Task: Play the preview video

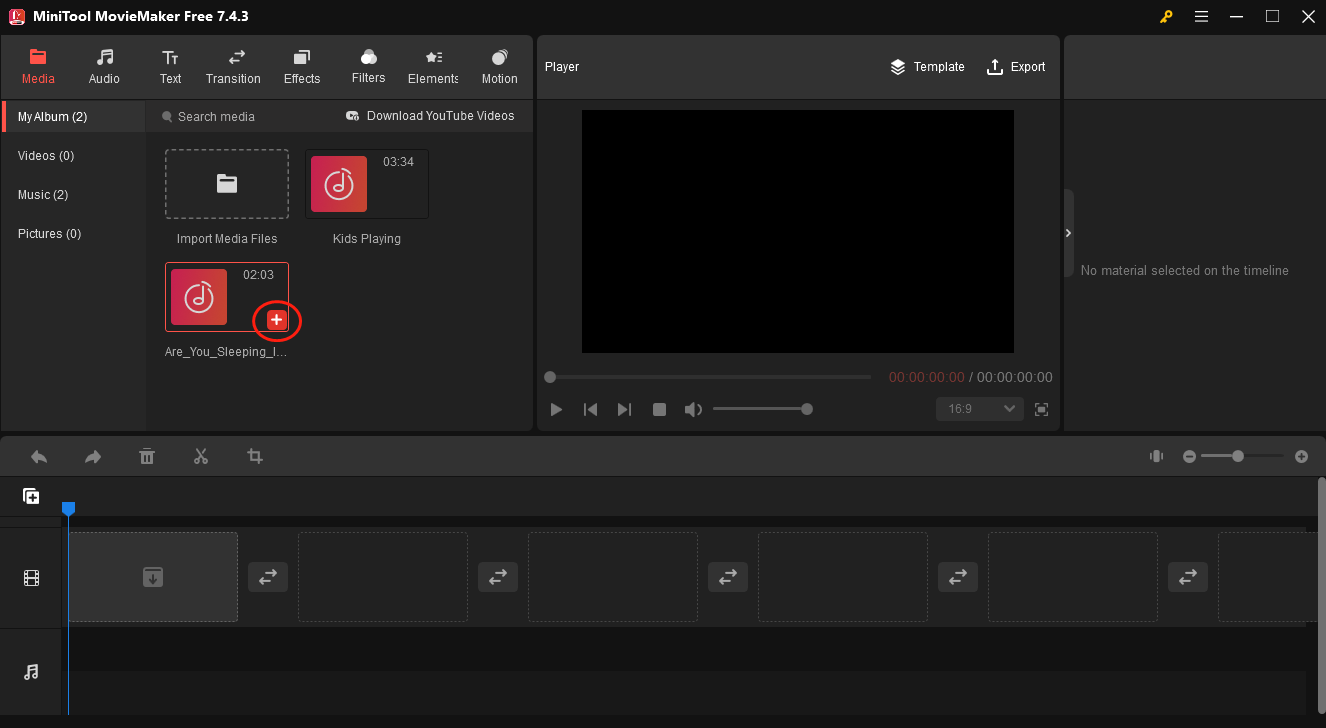Action: (557, 409)
